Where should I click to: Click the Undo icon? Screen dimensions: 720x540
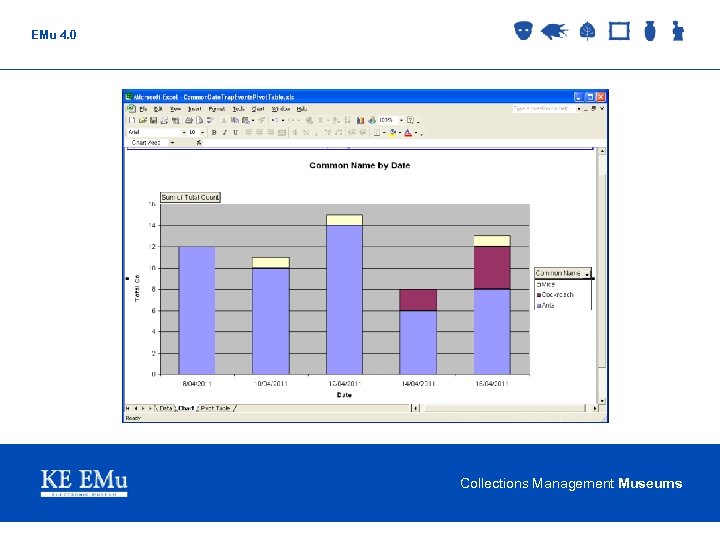(275, 120)
